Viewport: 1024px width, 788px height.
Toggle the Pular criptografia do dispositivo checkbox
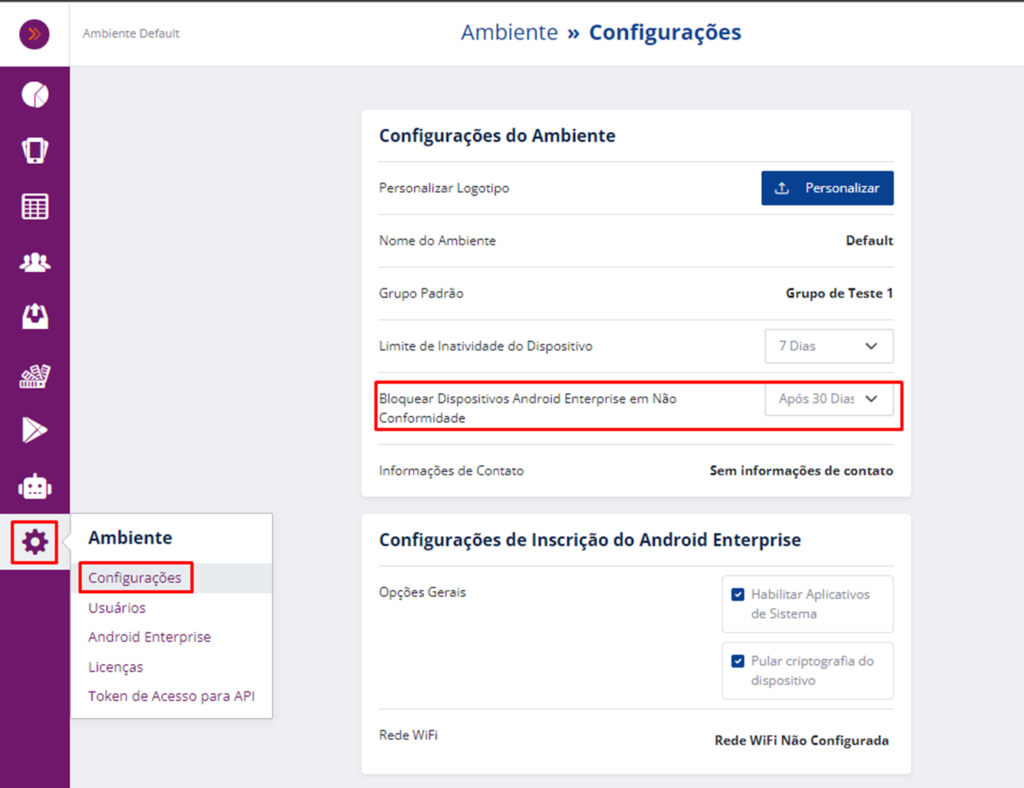click(738, 661)
